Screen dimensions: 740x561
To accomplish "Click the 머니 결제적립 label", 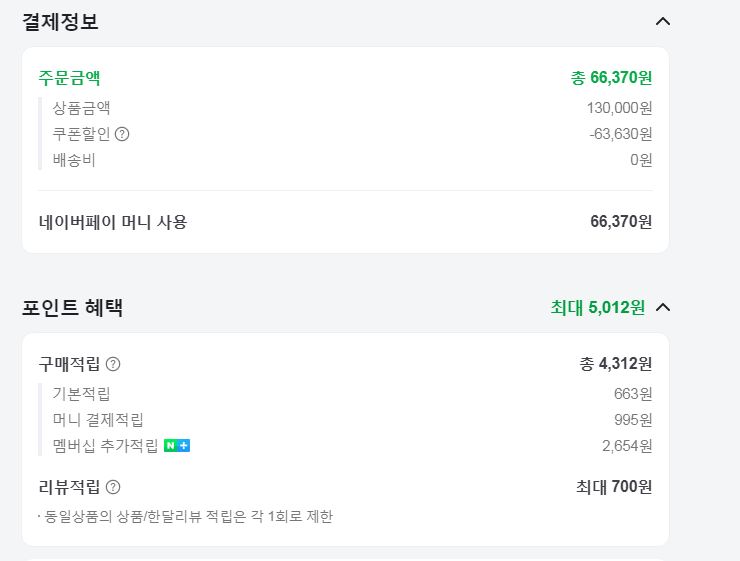I will [x=98, y=420].
